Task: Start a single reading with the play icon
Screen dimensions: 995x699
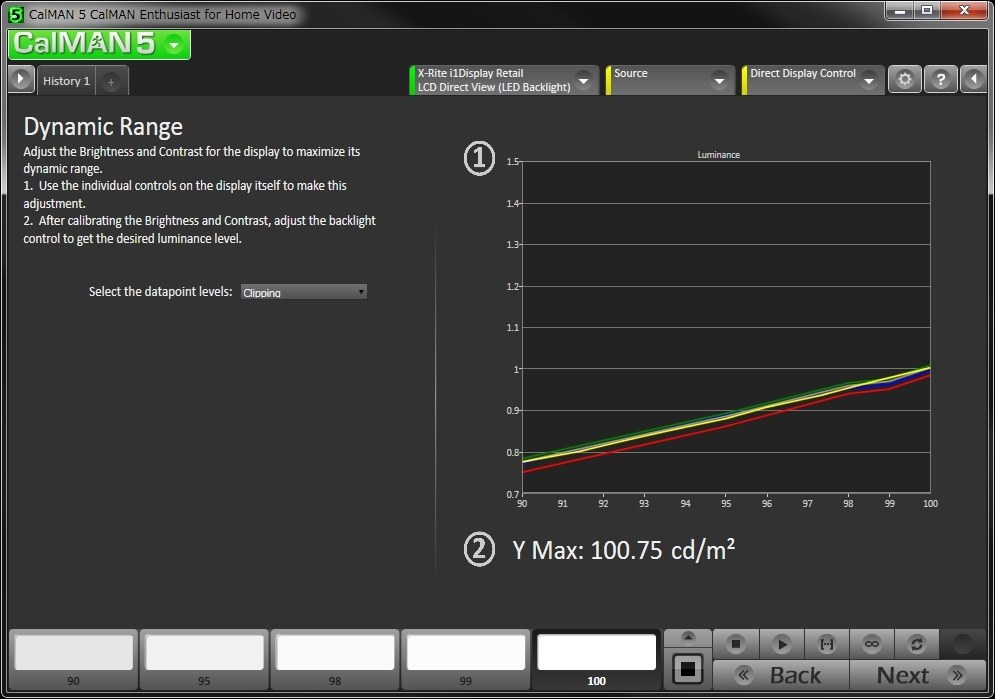Action: coord(782,644)
